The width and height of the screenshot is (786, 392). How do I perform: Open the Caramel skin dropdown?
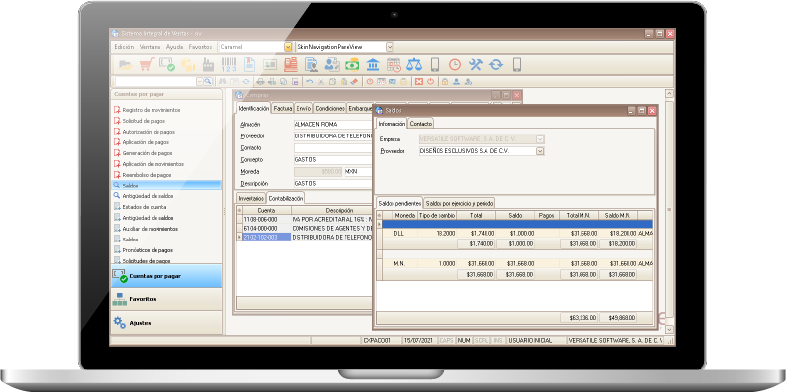pyautogui.click(x=288, y=47)
